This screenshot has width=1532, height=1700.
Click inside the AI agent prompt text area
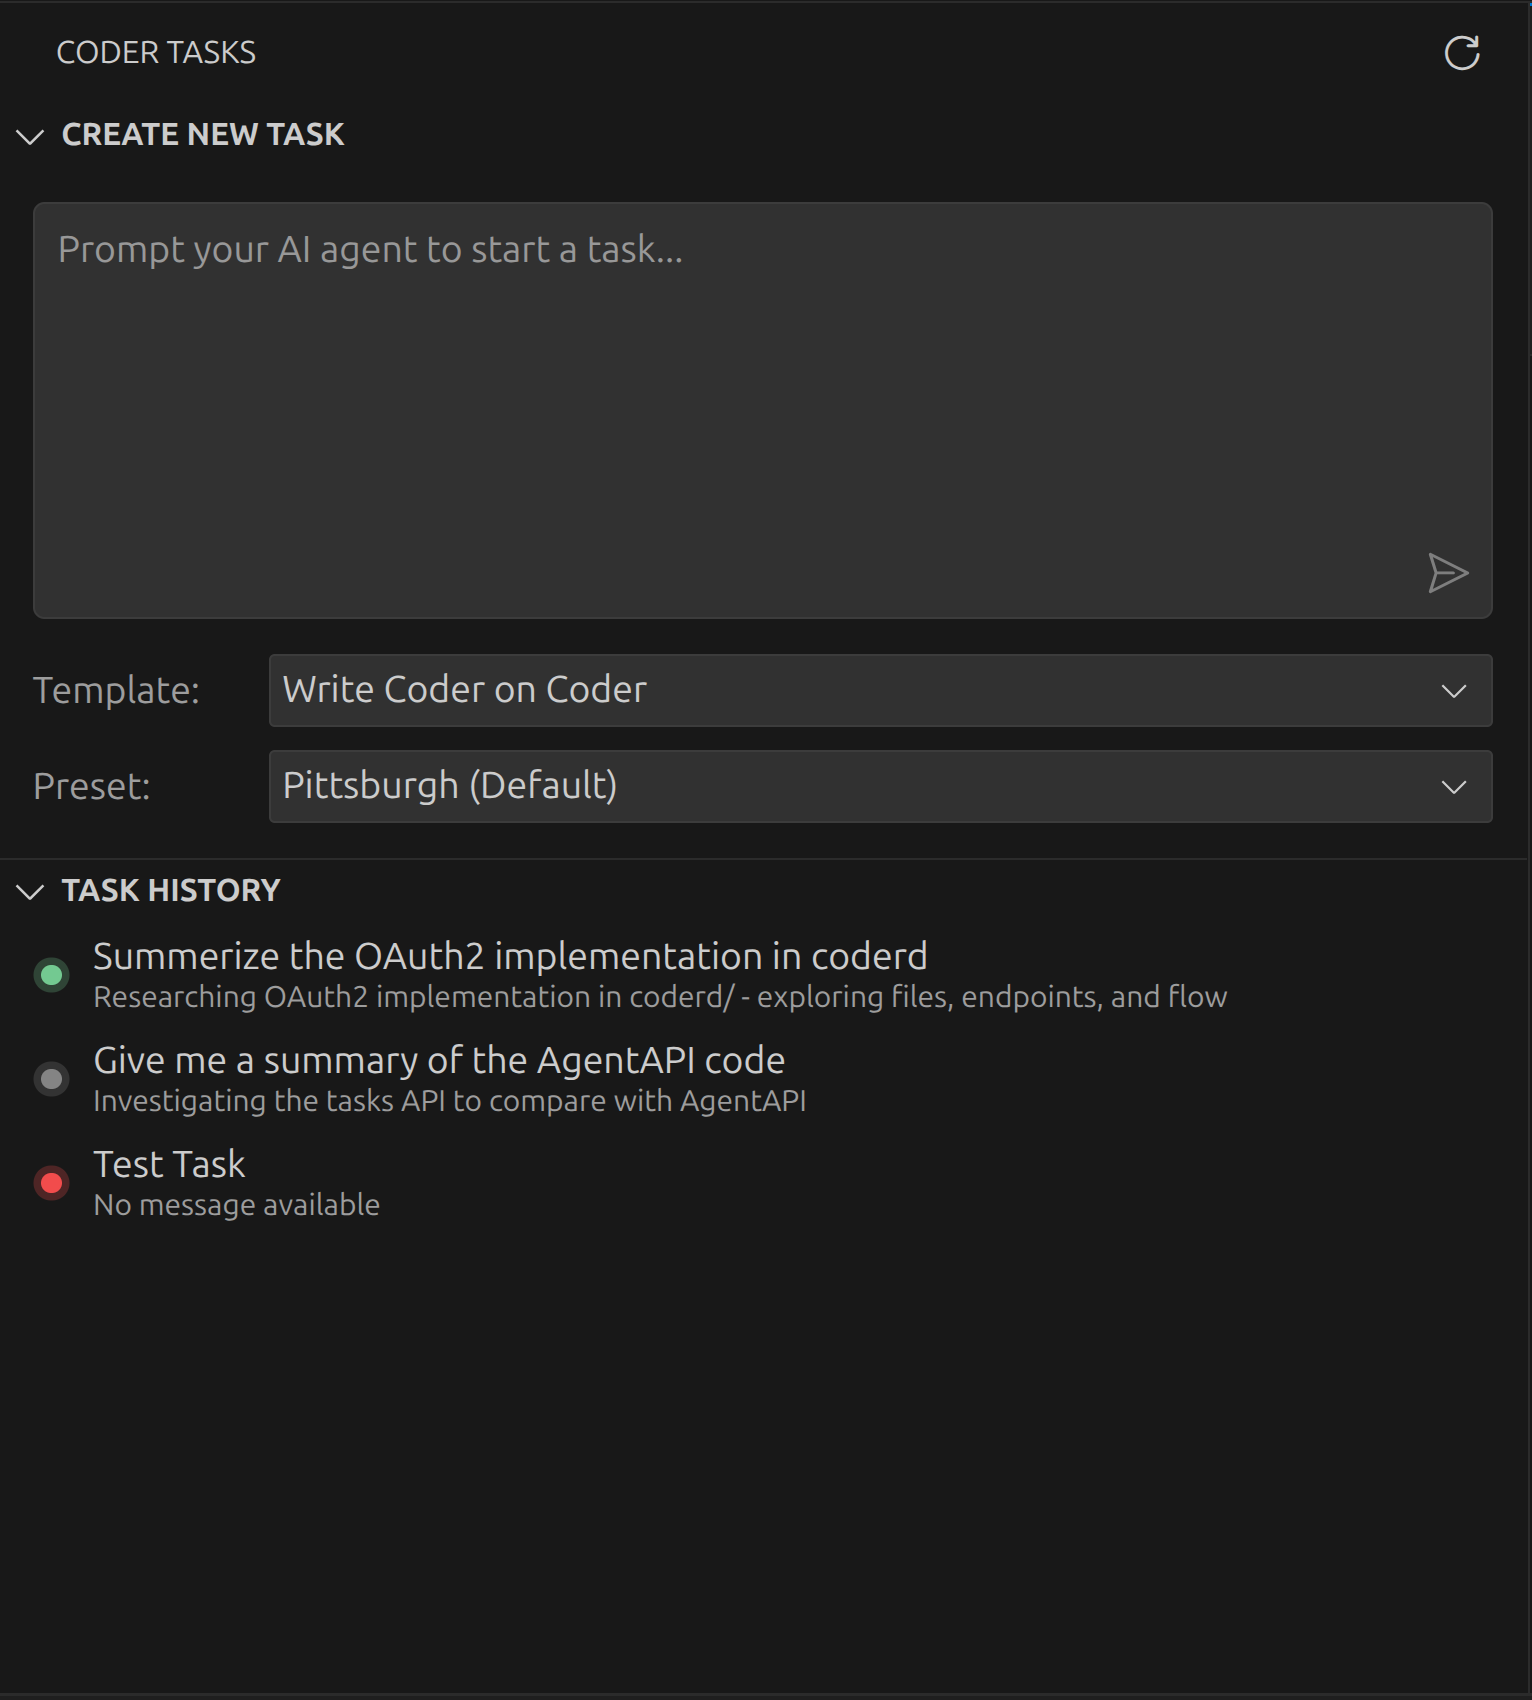(x=765, y=410)
